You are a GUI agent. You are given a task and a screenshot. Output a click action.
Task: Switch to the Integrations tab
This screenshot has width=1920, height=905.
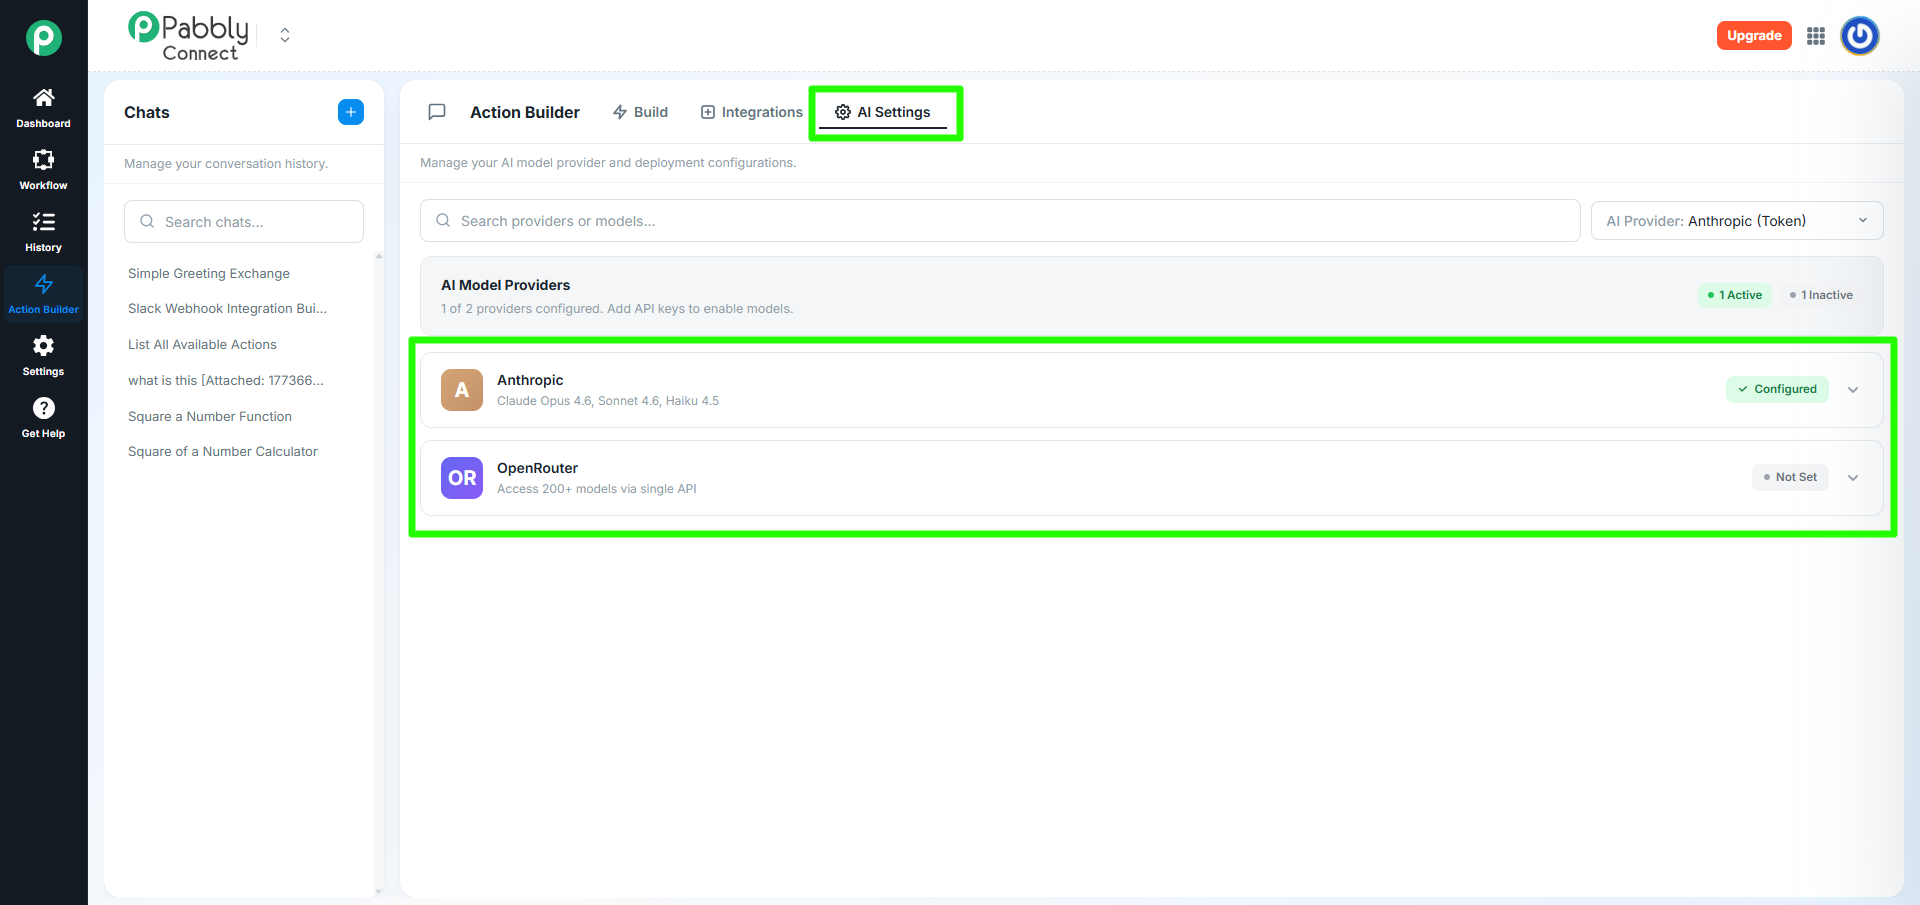(x=752, y=112)
